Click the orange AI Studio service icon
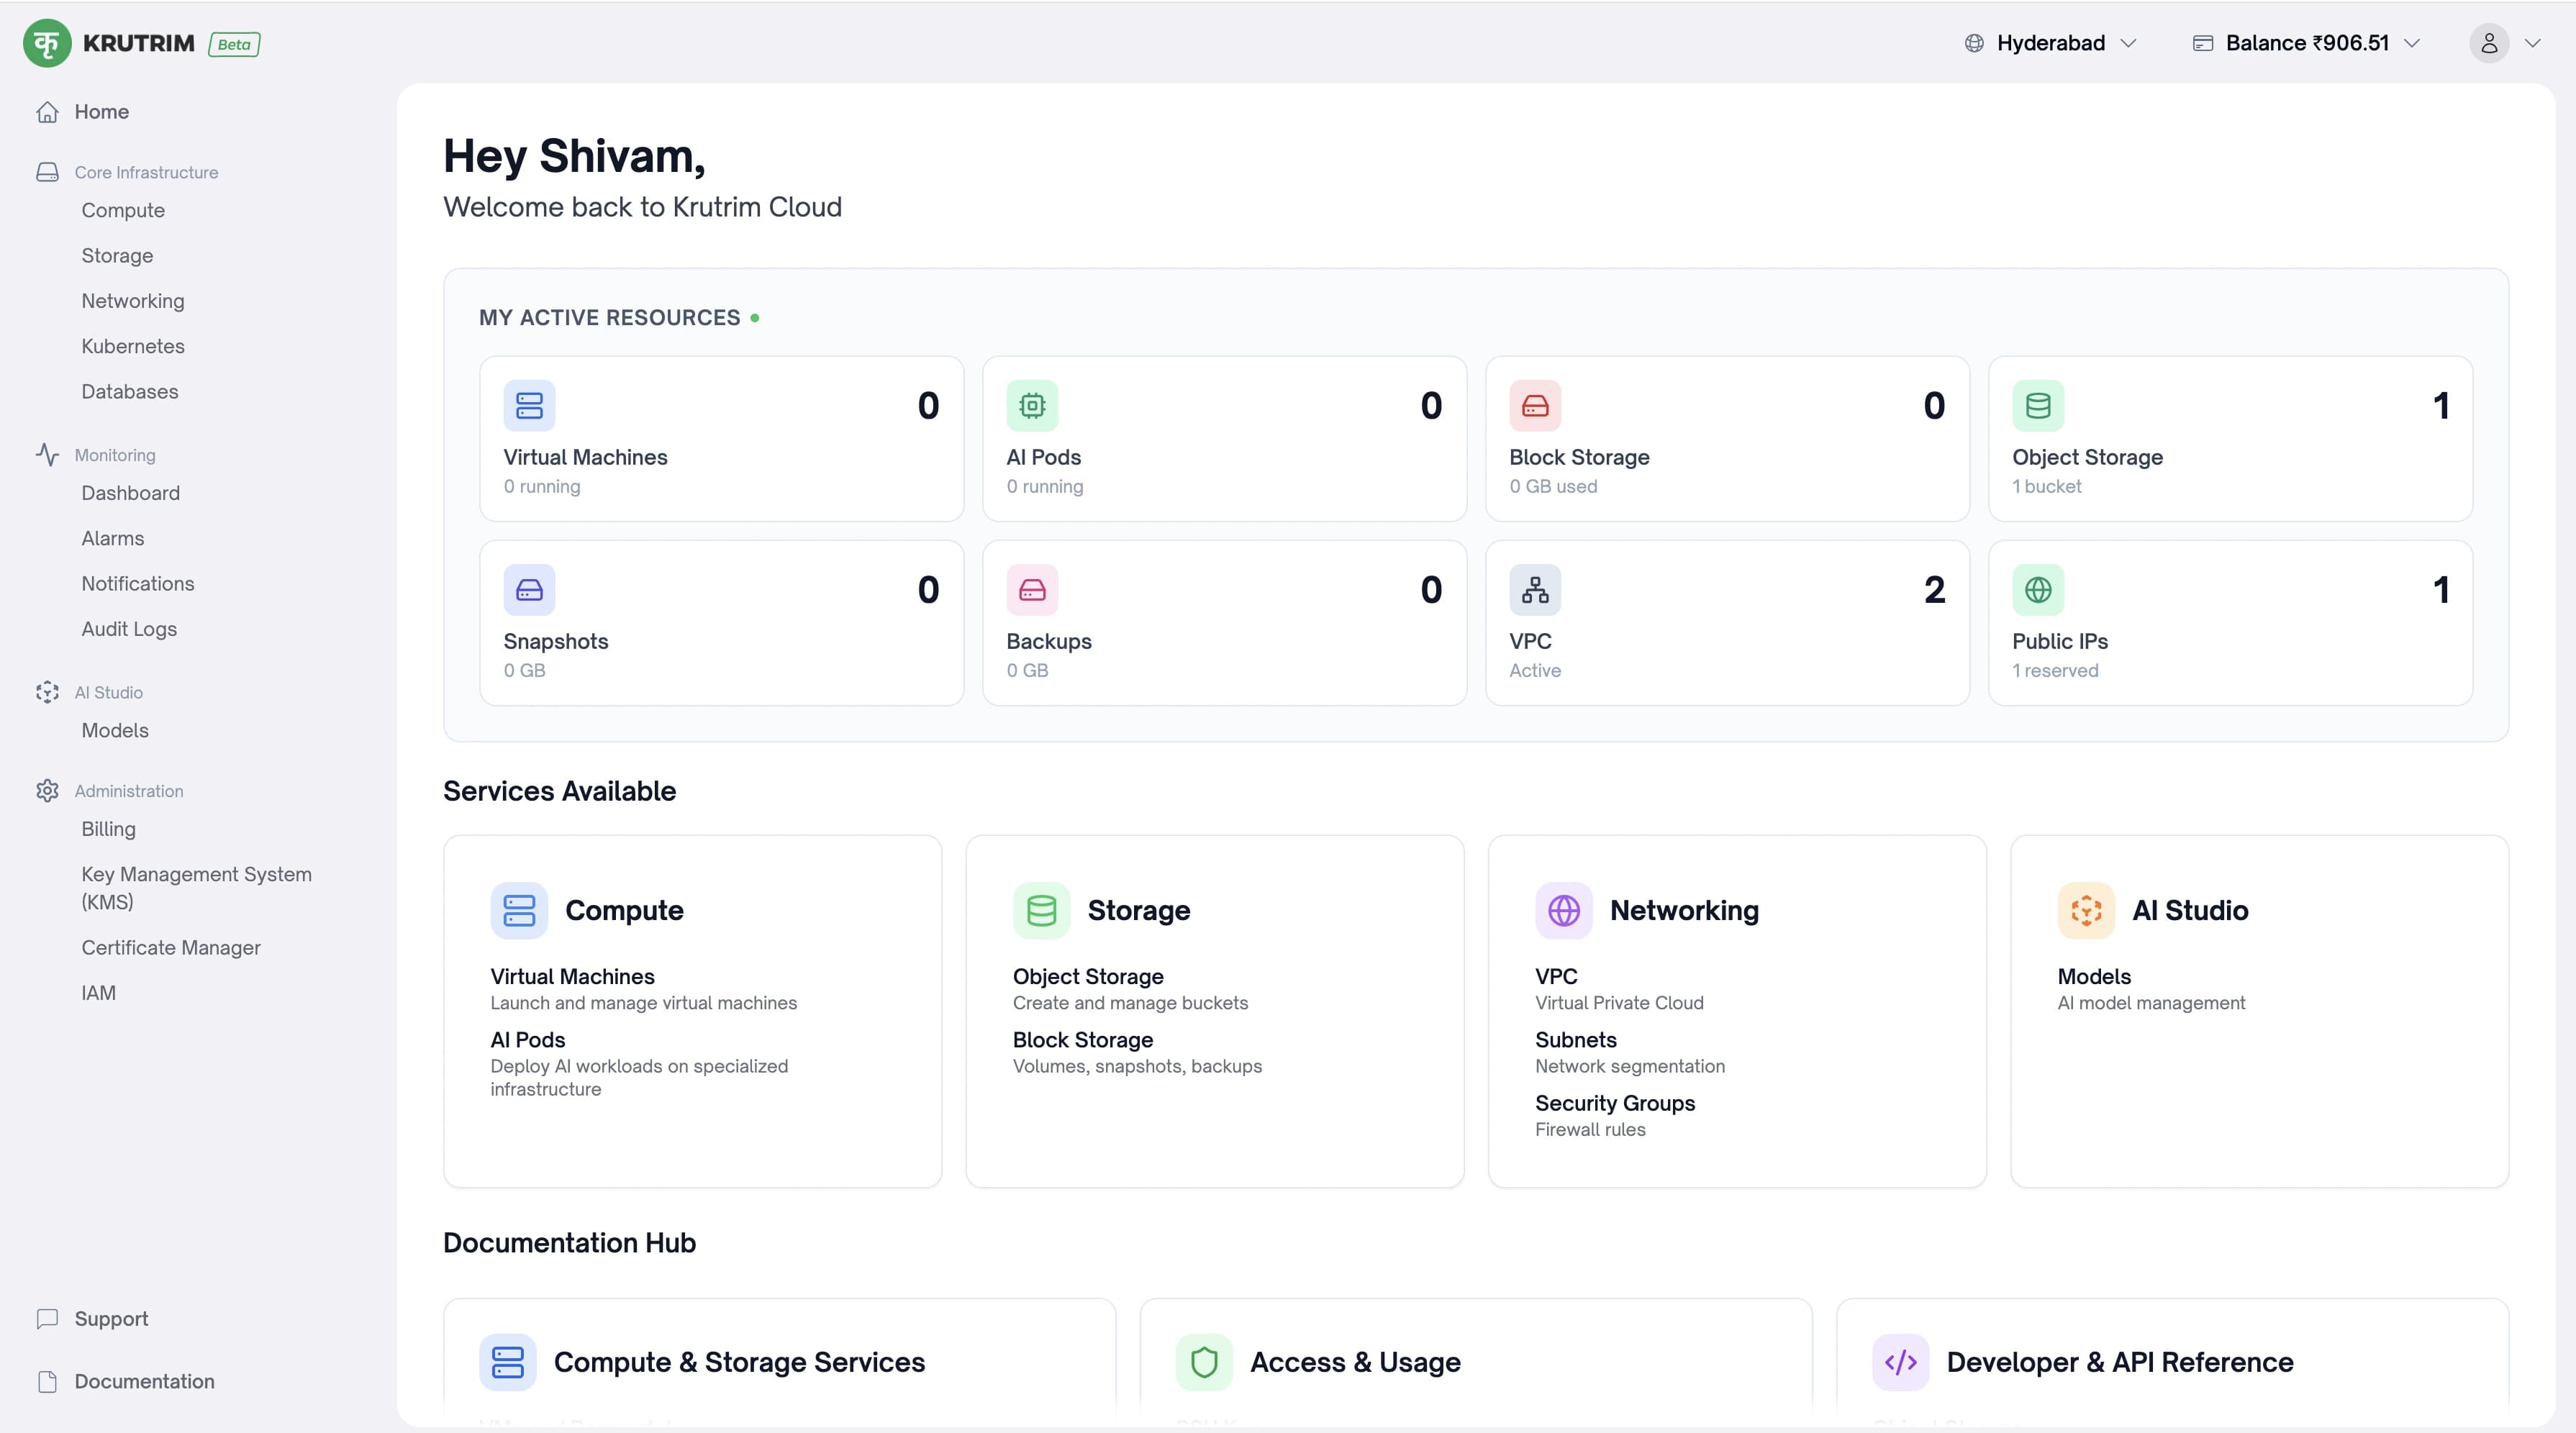2576x1433 pixels. (2086, 910)
